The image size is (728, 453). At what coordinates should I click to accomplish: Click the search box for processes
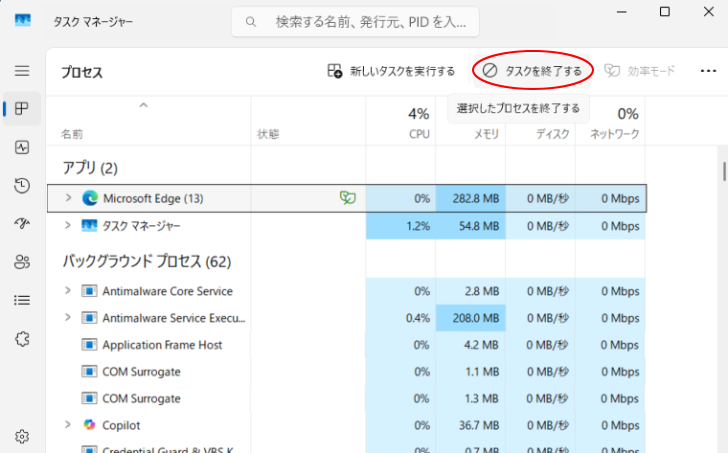(x=355, y=21)
